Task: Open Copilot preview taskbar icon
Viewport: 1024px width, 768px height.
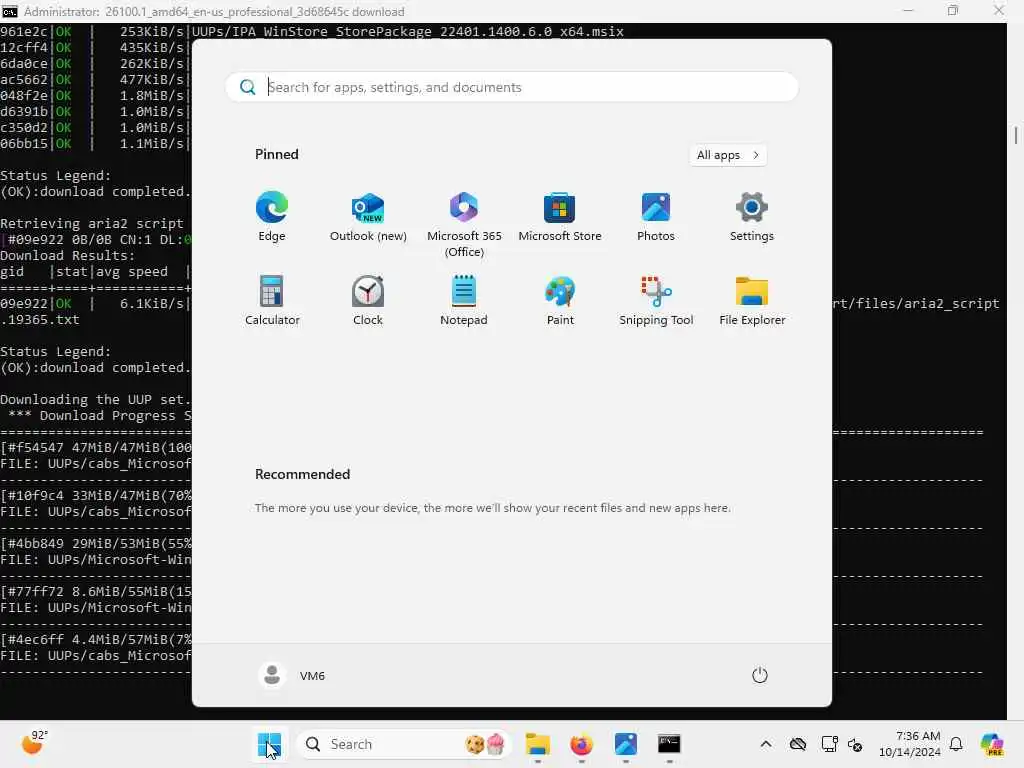Action: [992, 744]
